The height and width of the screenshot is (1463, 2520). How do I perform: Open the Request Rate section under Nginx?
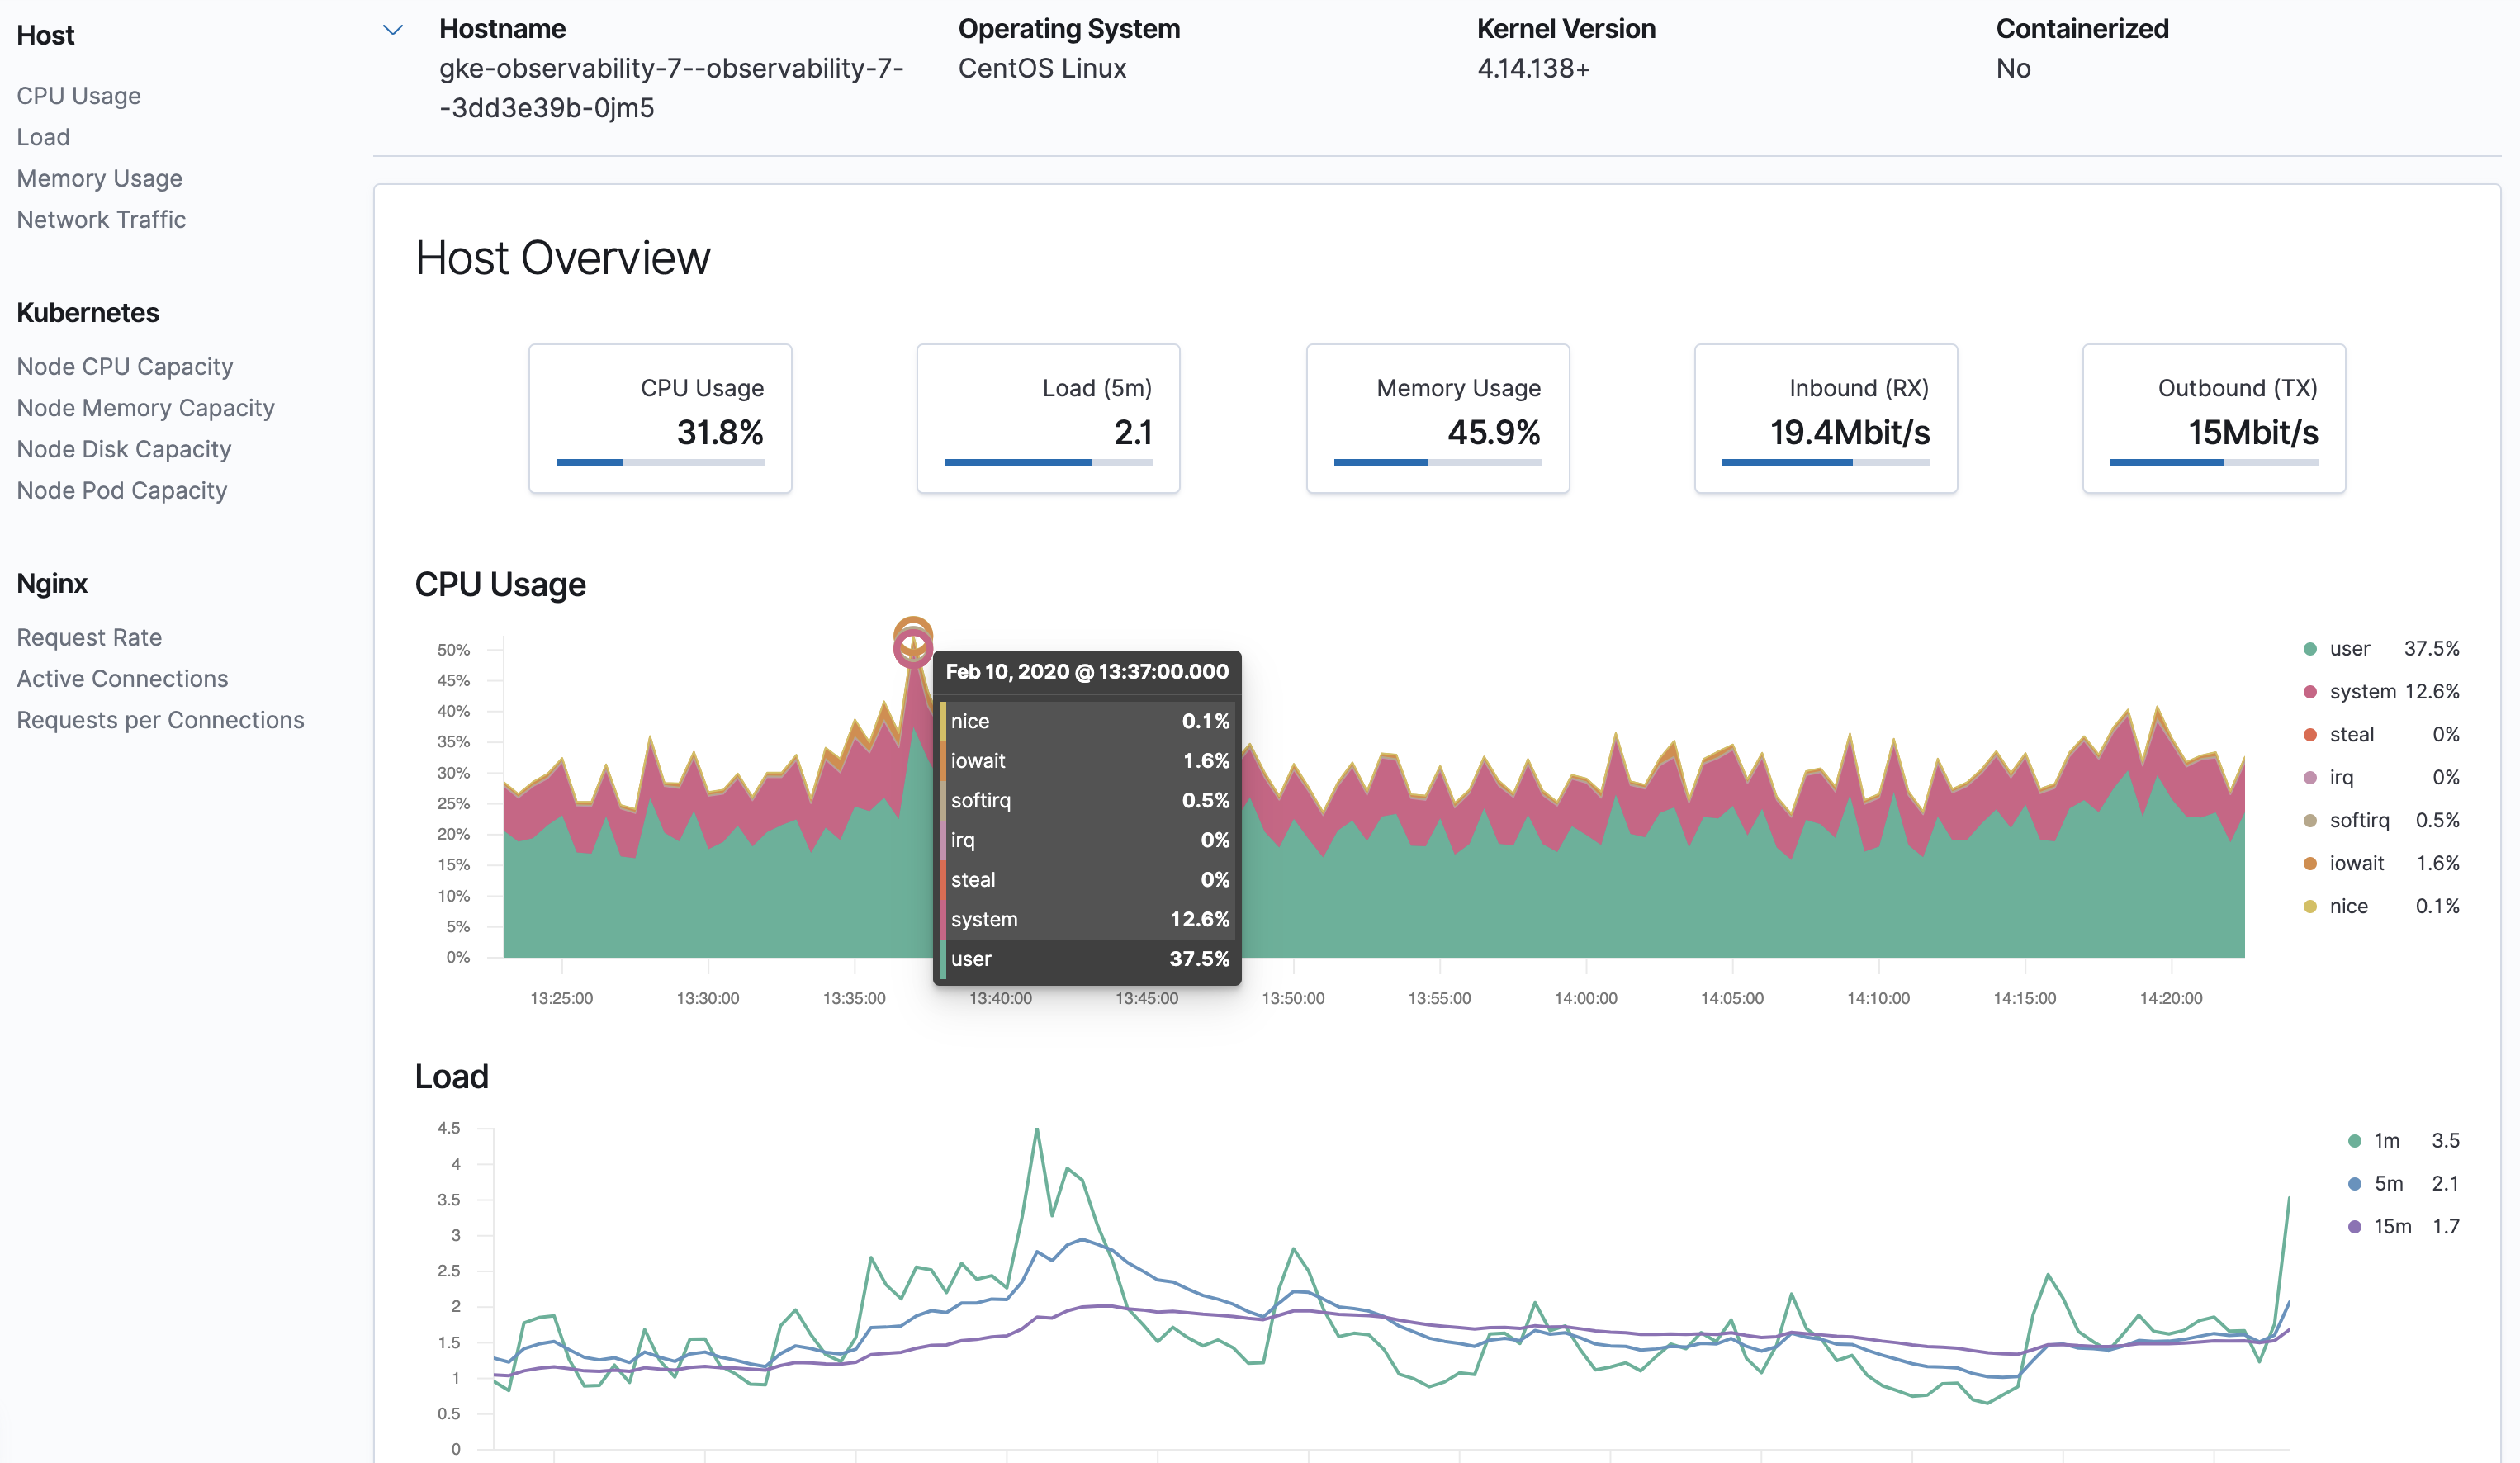(x=89, y=636)
